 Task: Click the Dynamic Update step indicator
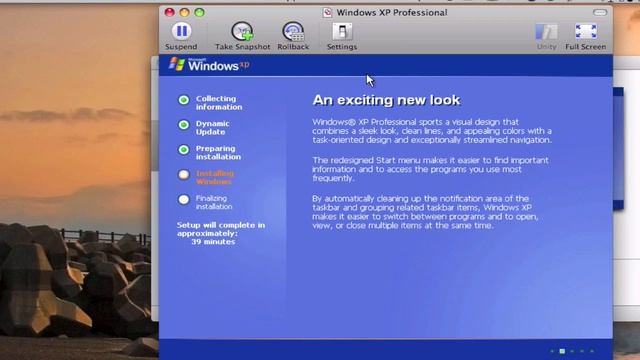point(184,125)
